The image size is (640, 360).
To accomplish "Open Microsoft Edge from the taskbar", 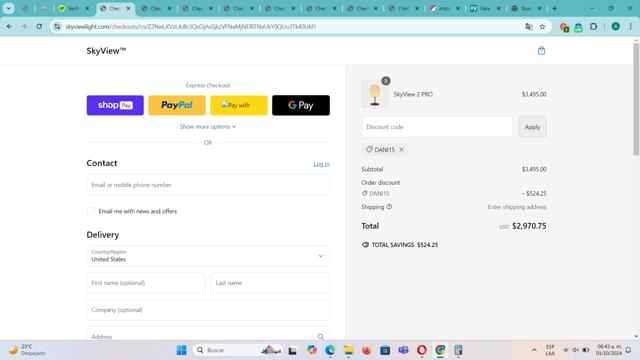I will (330, 350).
